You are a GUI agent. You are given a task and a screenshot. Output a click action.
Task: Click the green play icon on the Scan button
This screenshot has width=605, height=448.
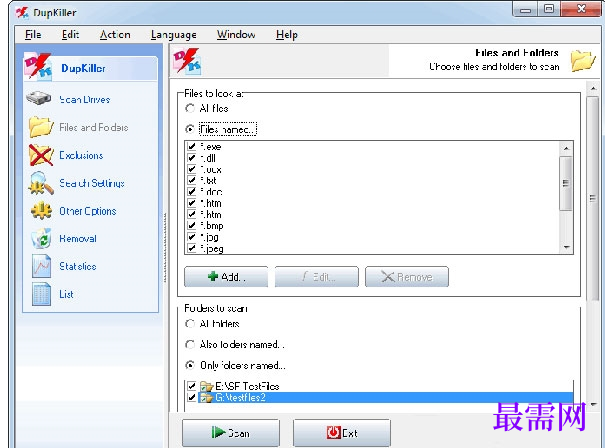tap(218, 432)
